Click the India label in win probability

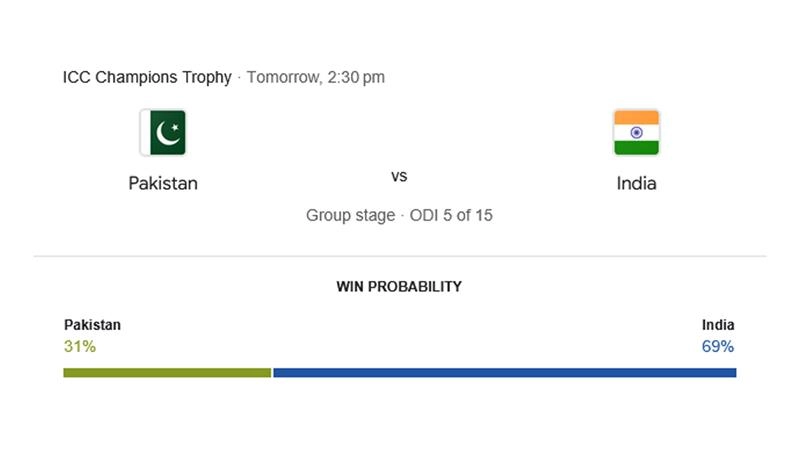tap(718, 325)
